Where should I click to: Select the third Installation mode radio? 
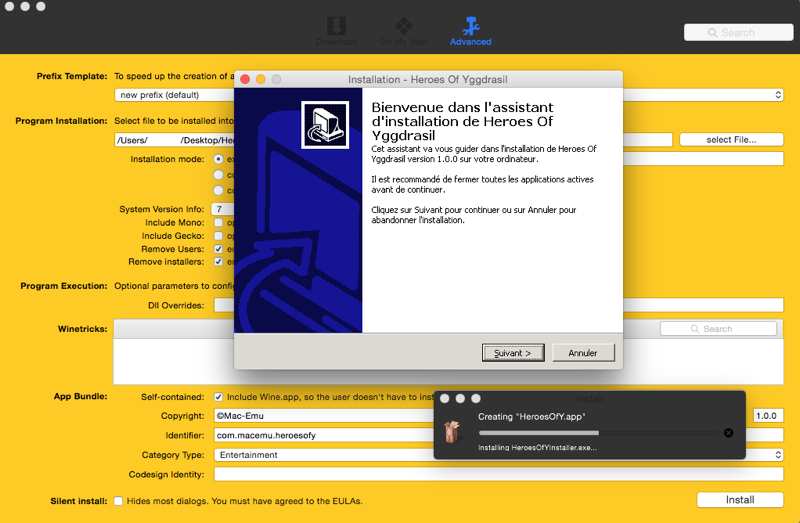218,190
